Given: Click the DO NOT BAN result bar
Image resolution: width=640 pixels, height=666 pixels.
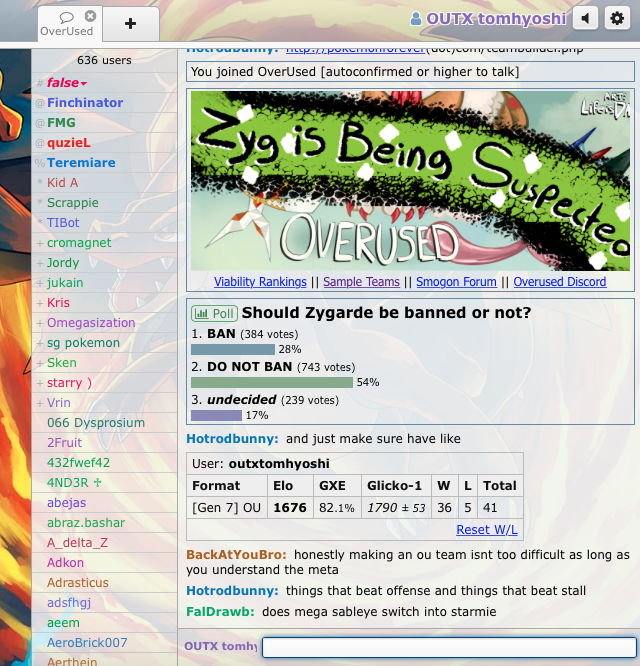Looking at the screenshot, I should coord(272,382).
